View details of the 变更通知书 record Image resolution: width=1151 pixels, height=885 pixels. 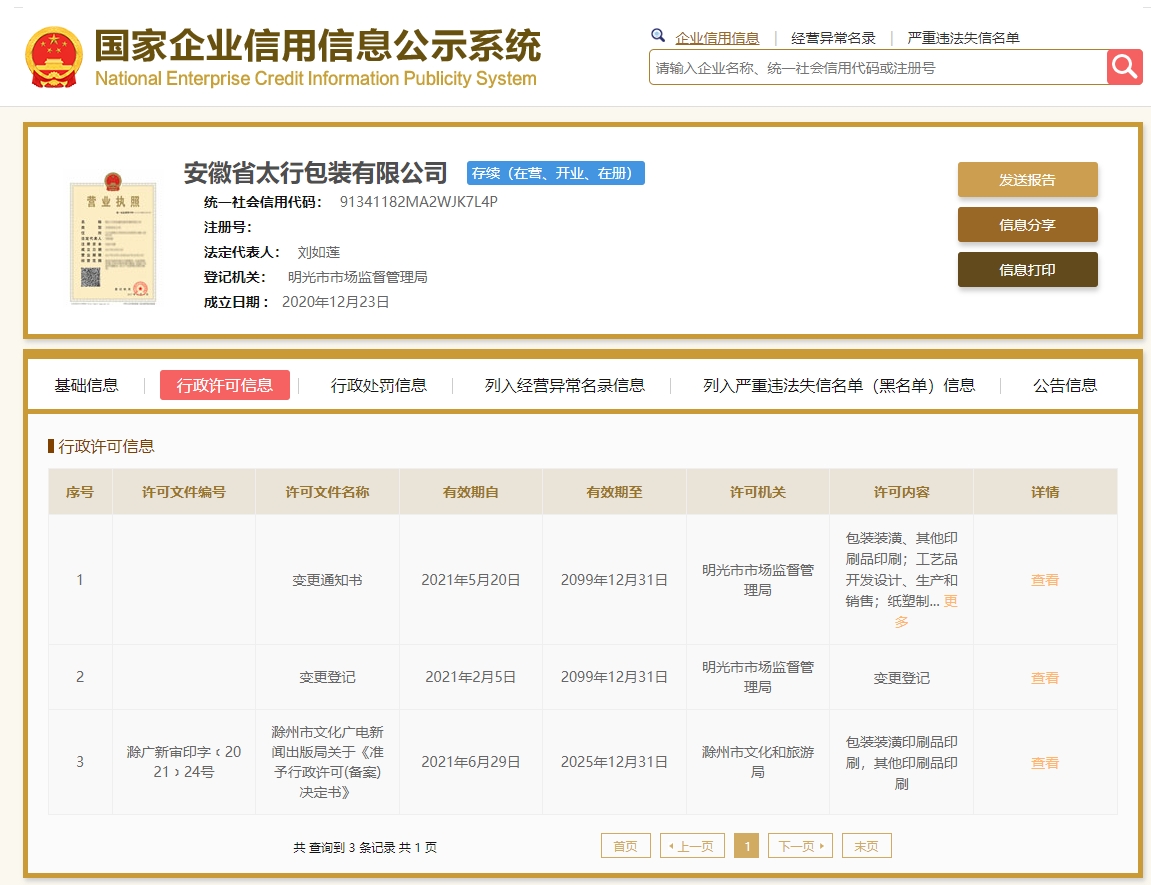point(1045,580)
